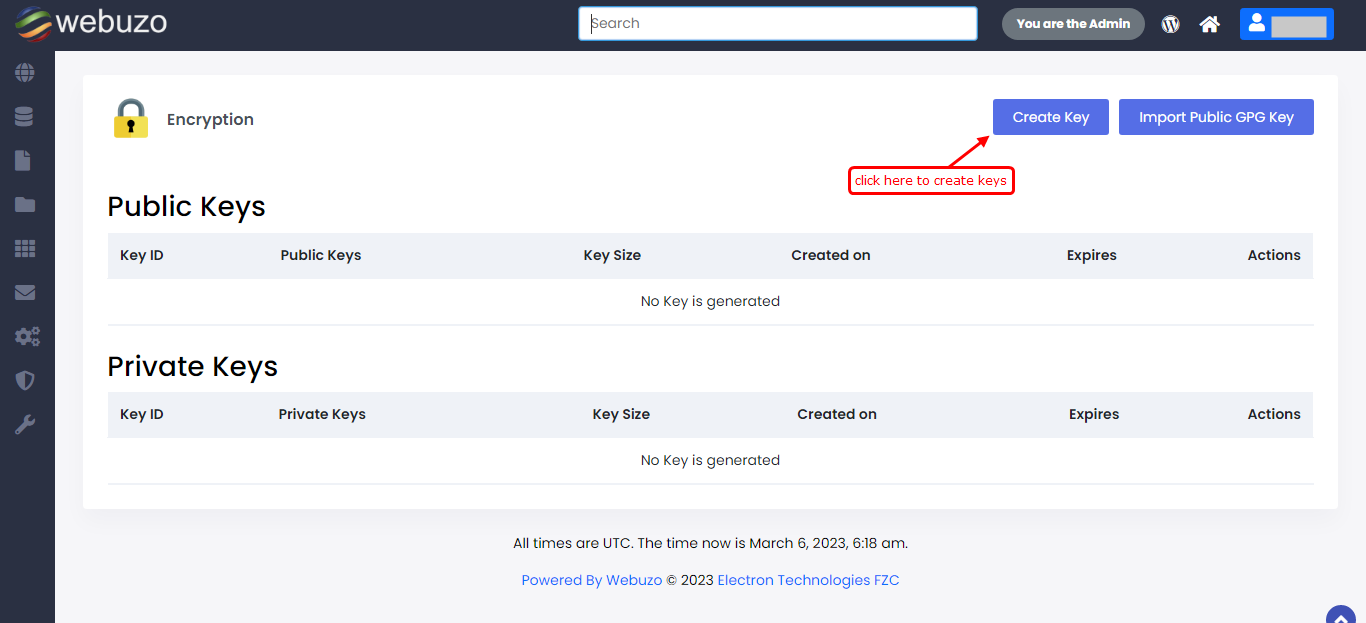Open the wrench tools sidebar icon
The height and width of the screenshot is (623, 1366).
(x=25, y=425)
